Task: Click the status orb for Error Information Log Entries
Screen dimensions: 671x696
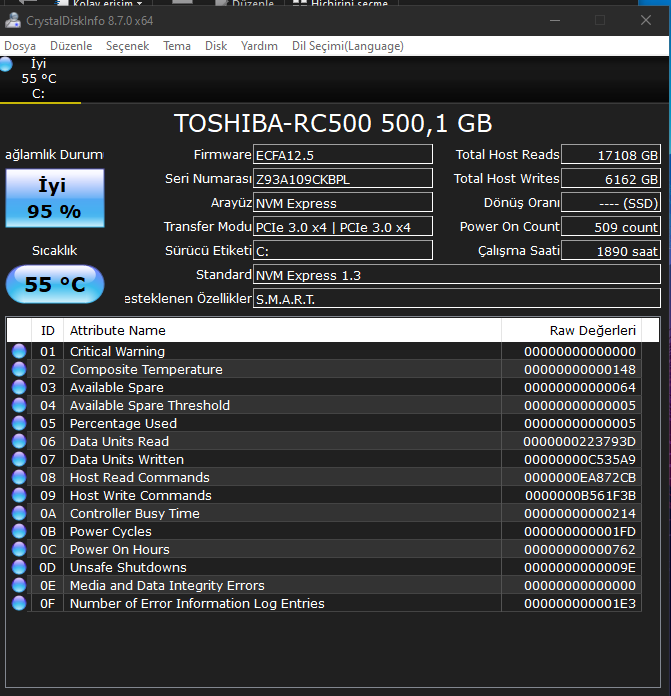Action: point(19,603)
